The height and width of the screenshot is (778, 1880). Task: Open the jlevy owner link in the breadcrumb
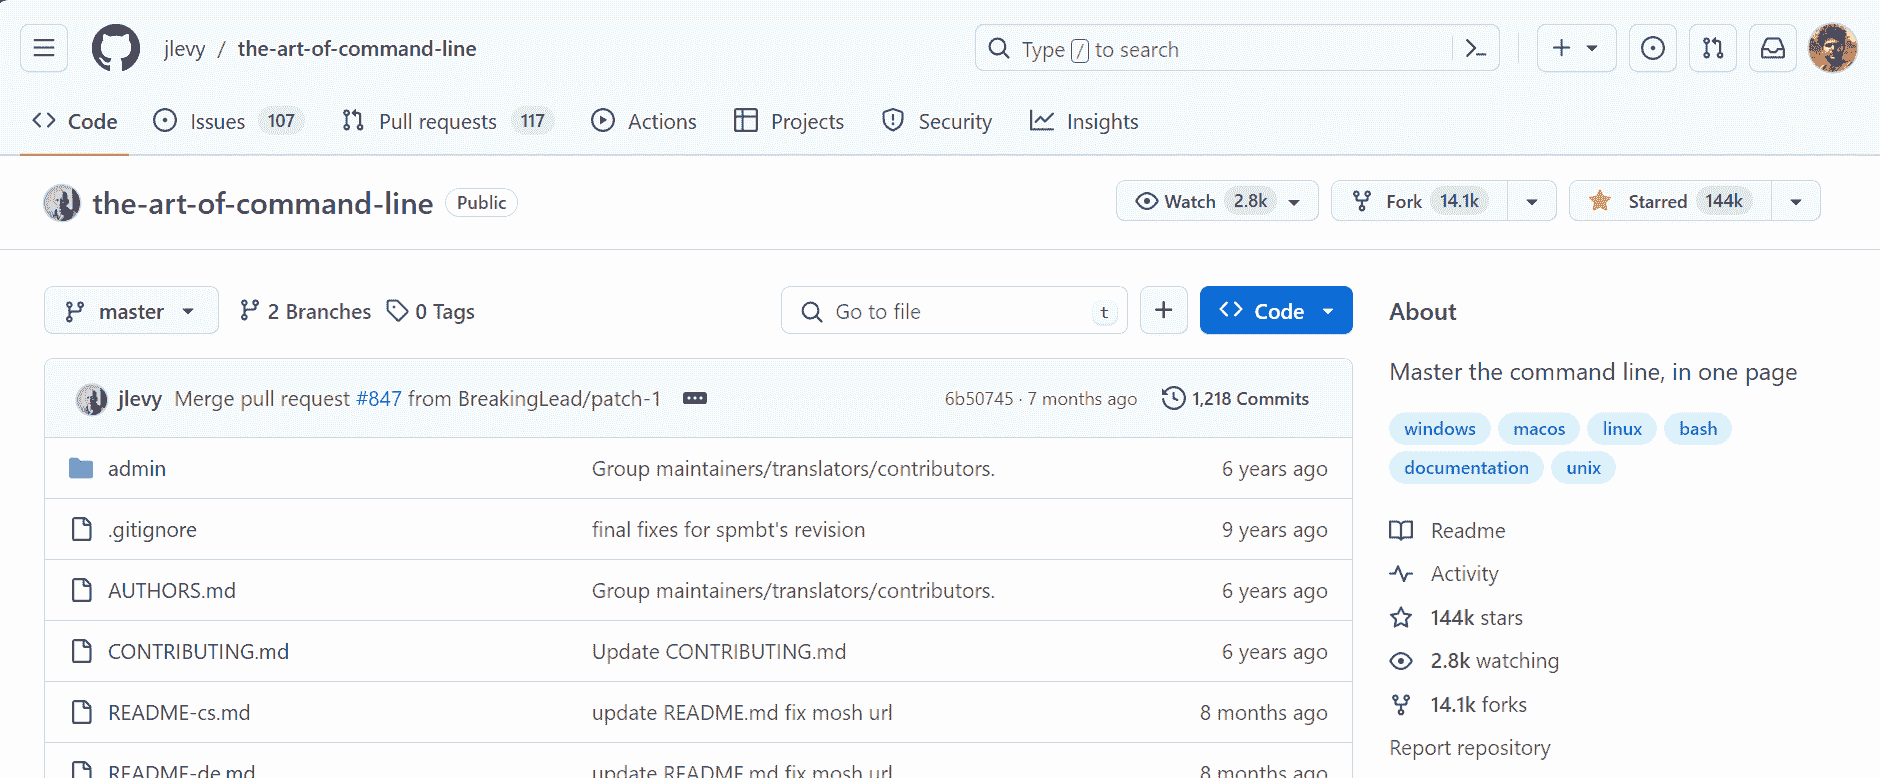click(x=185, y=49)
